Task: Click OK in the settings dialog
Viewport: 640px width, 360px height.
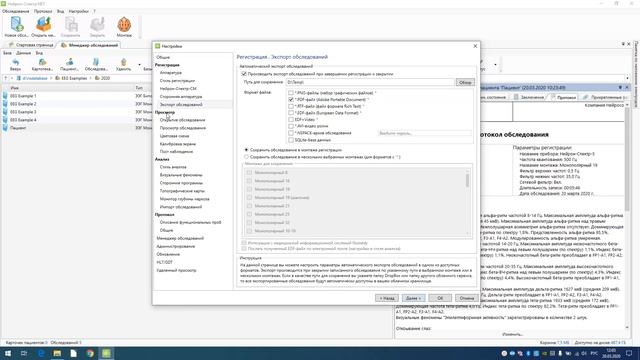Action: (440, 298)
